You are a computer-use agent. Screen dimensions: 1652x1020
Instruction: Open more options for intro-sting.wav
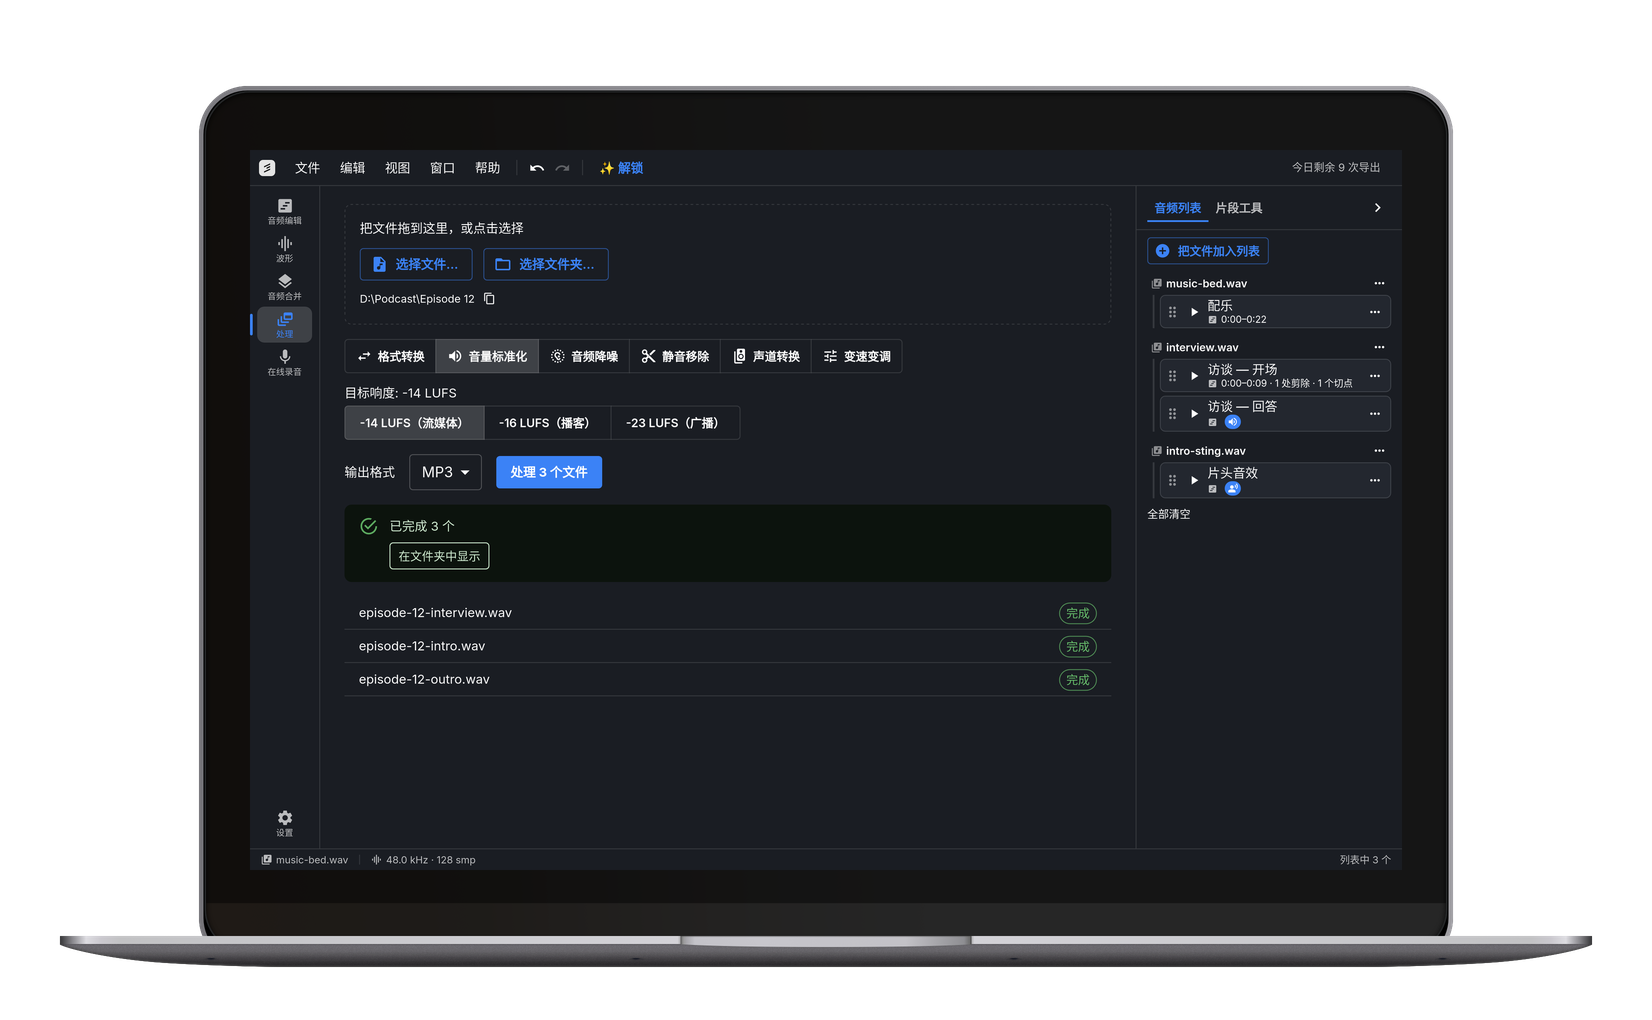pos(1379,451)
